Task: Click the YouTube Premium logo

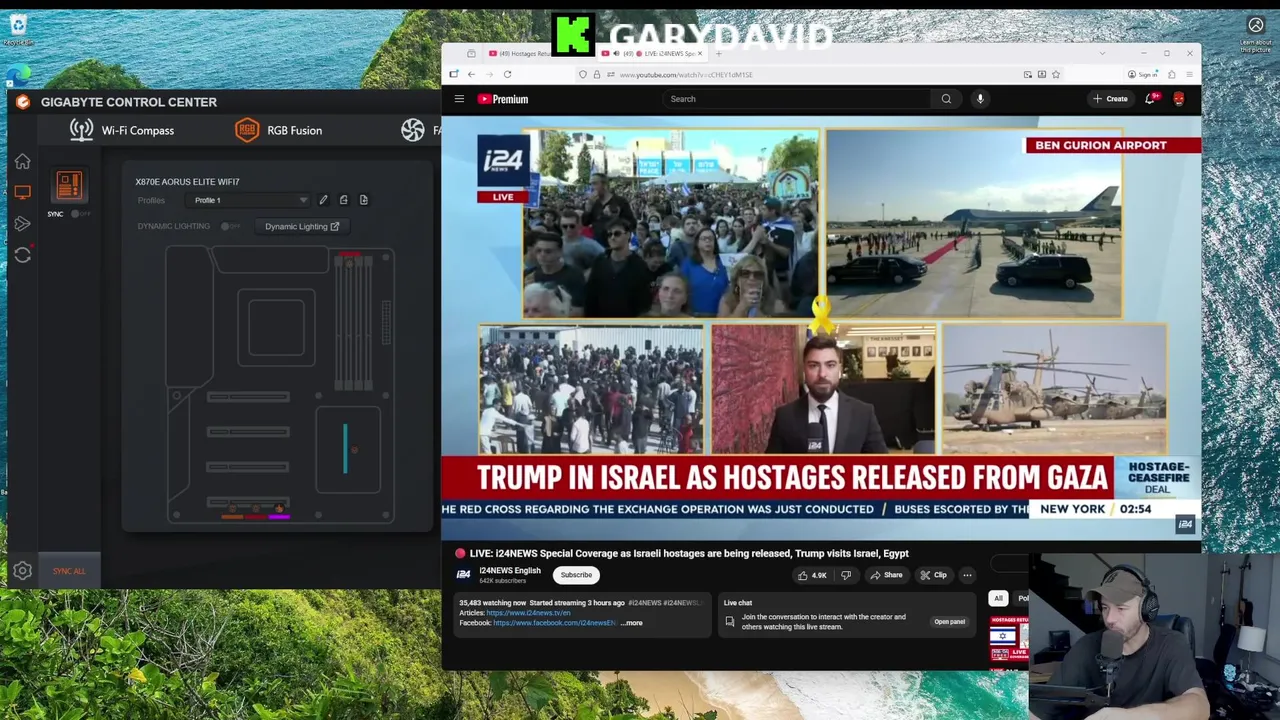Action: [503, 99]
